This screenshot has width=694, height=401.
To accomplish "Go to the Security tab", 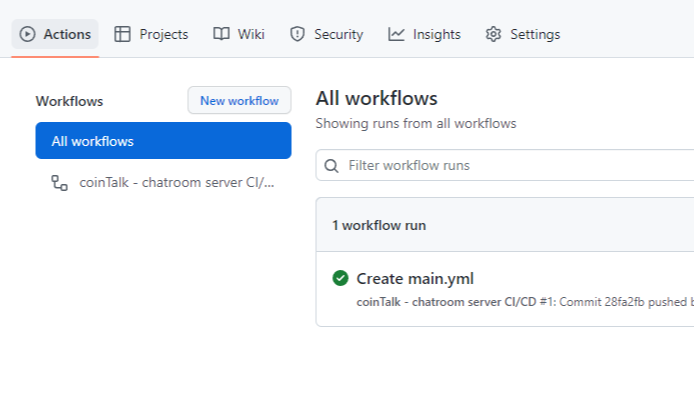I will [x=326, y=34].
